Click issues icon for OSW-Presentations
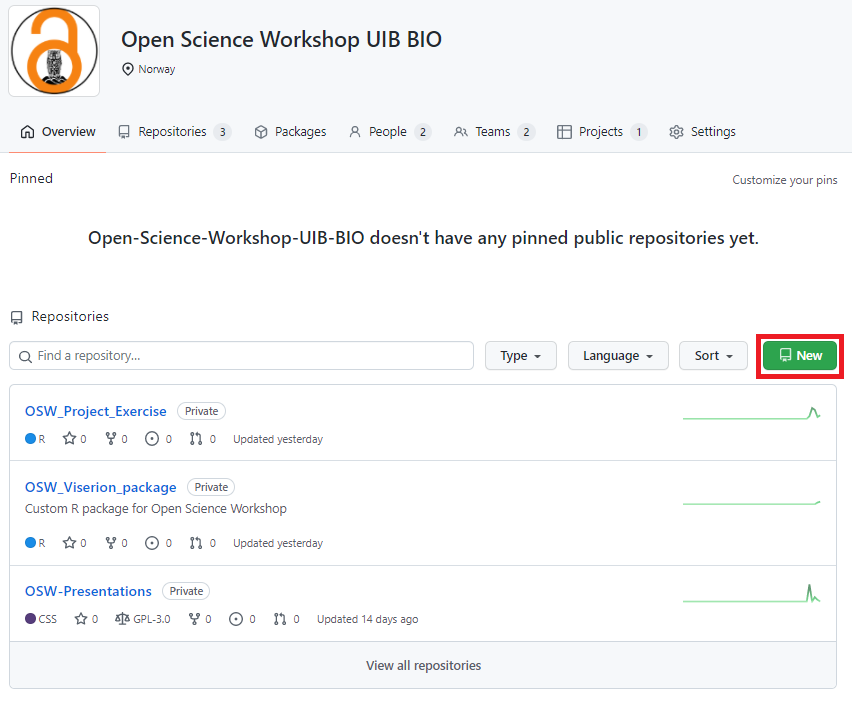852x706 pixels. coord(237,619)
